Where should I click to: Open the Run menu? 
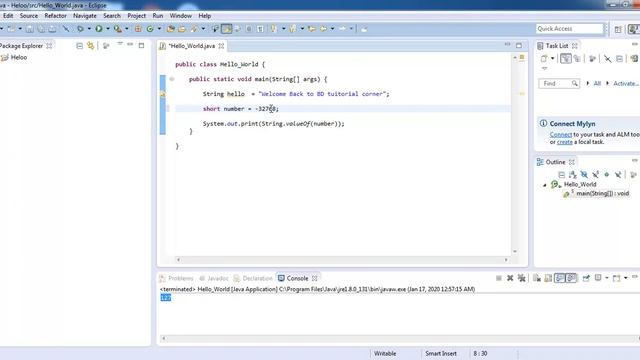(158, 16)
